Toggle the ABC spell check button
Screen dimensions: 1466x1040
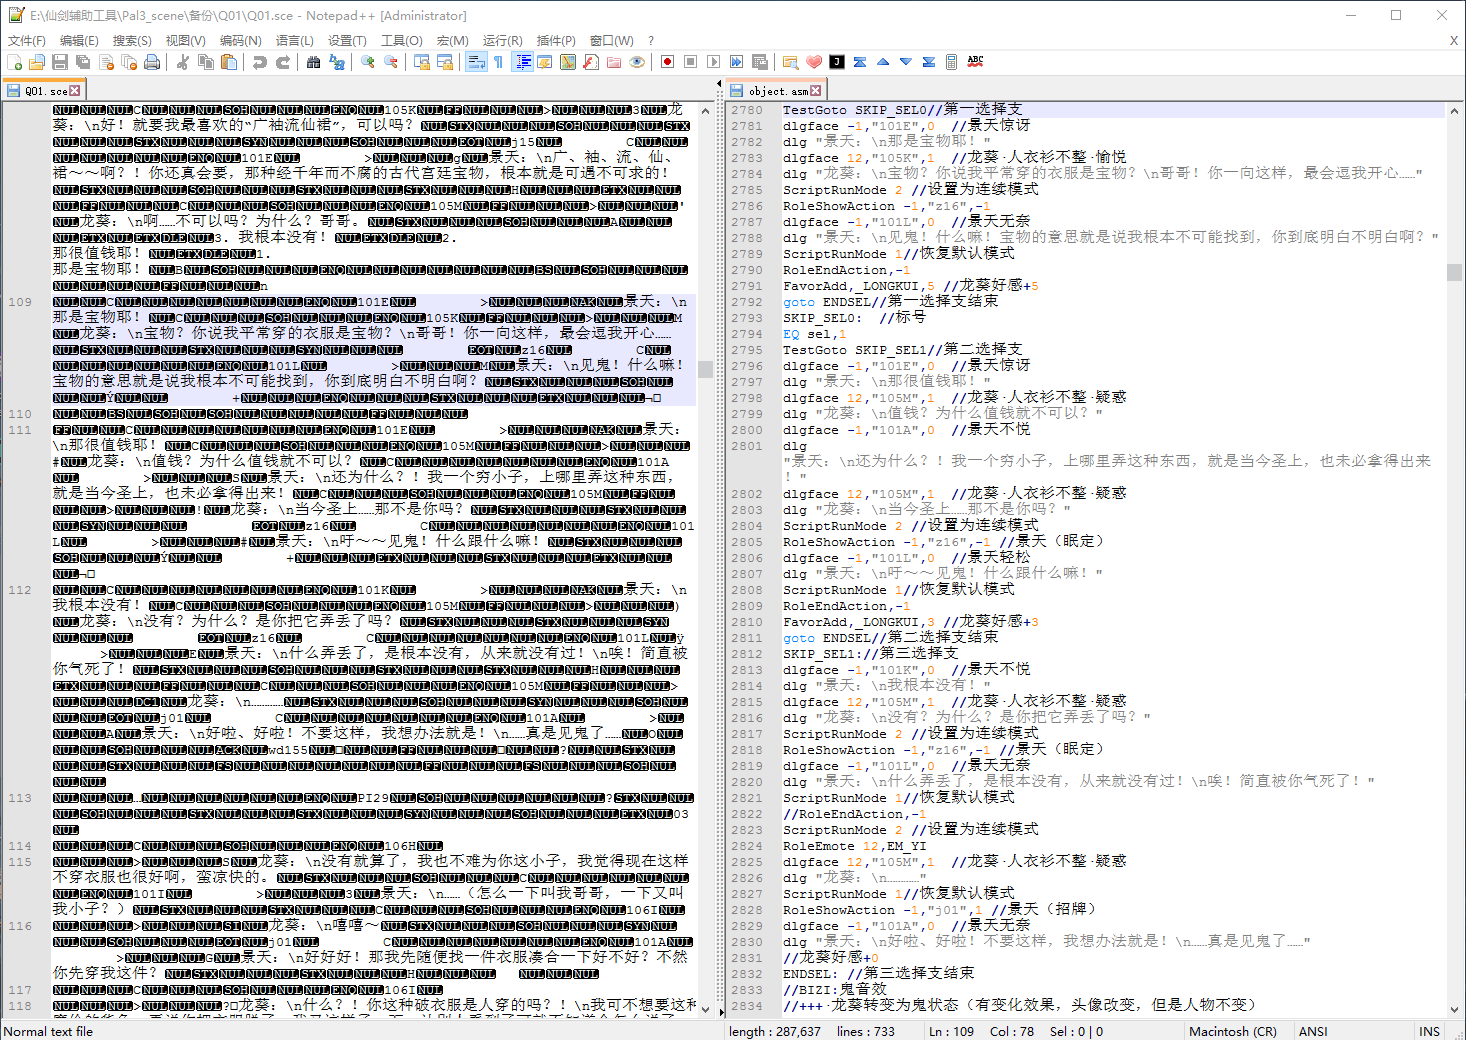[x=975, y=62]
